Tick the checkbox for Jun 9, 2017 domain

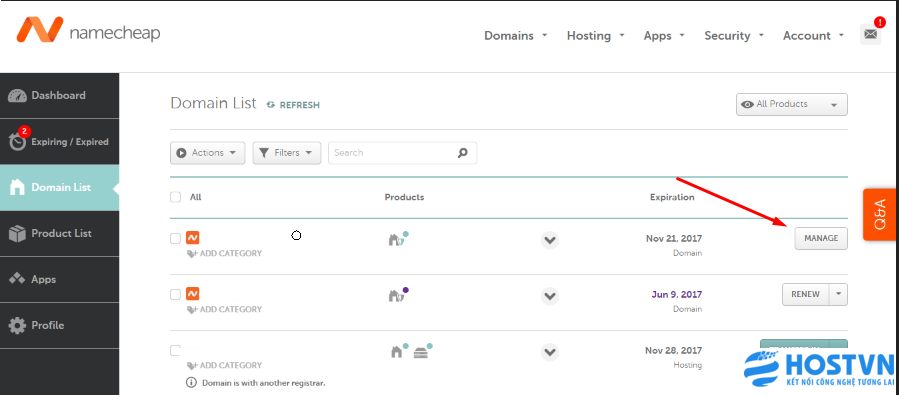pyautogui.click(x=175, y=295)
